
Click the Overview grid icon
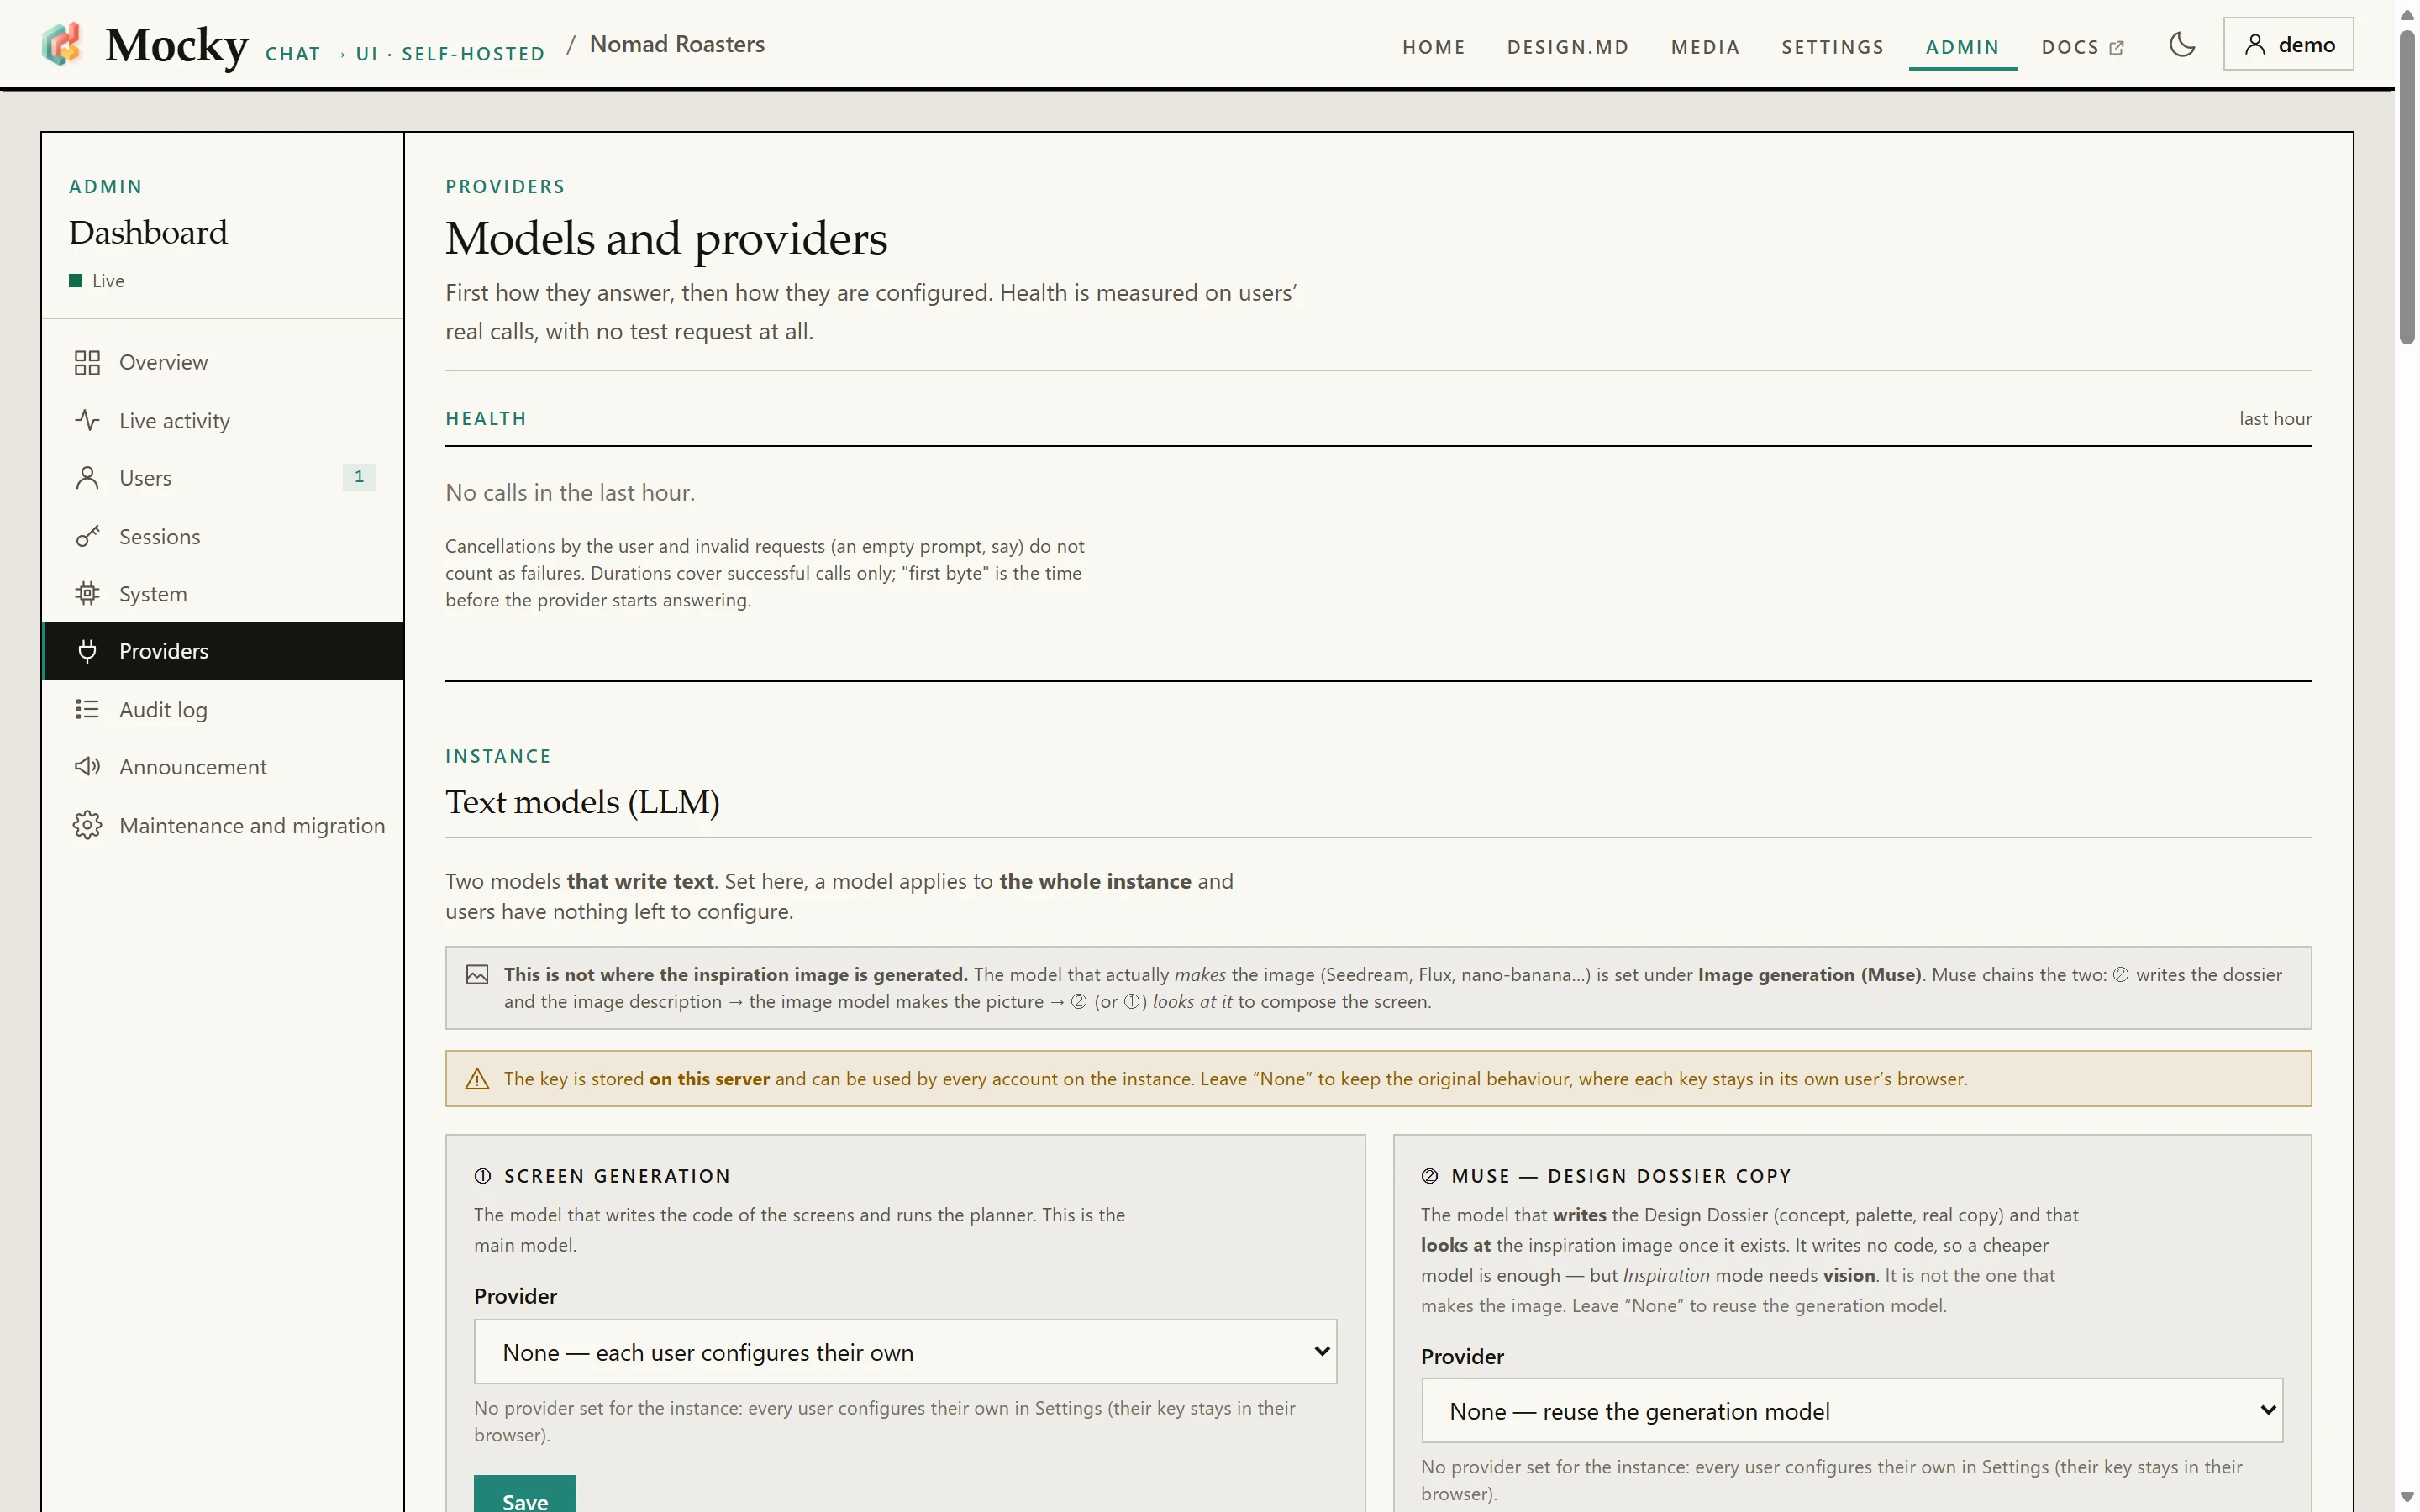pos(87,362)
